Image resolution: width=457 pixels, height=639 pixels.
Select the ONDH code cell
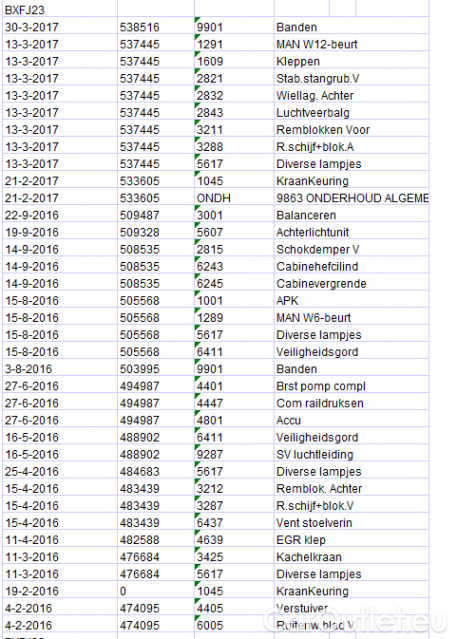tap(234, 198)
